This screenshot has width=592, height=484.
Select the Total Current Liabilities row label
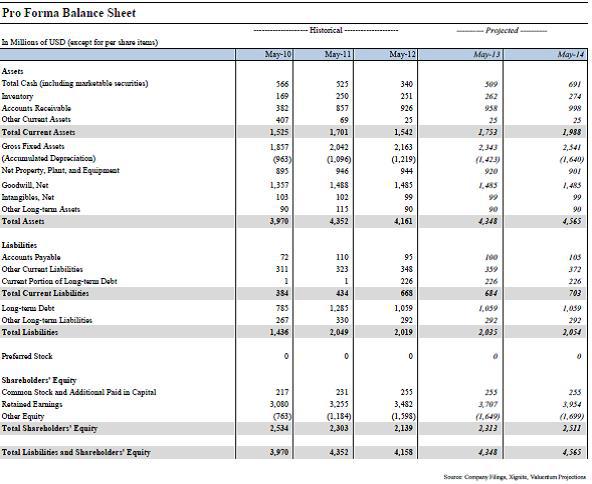coord(45,293)
